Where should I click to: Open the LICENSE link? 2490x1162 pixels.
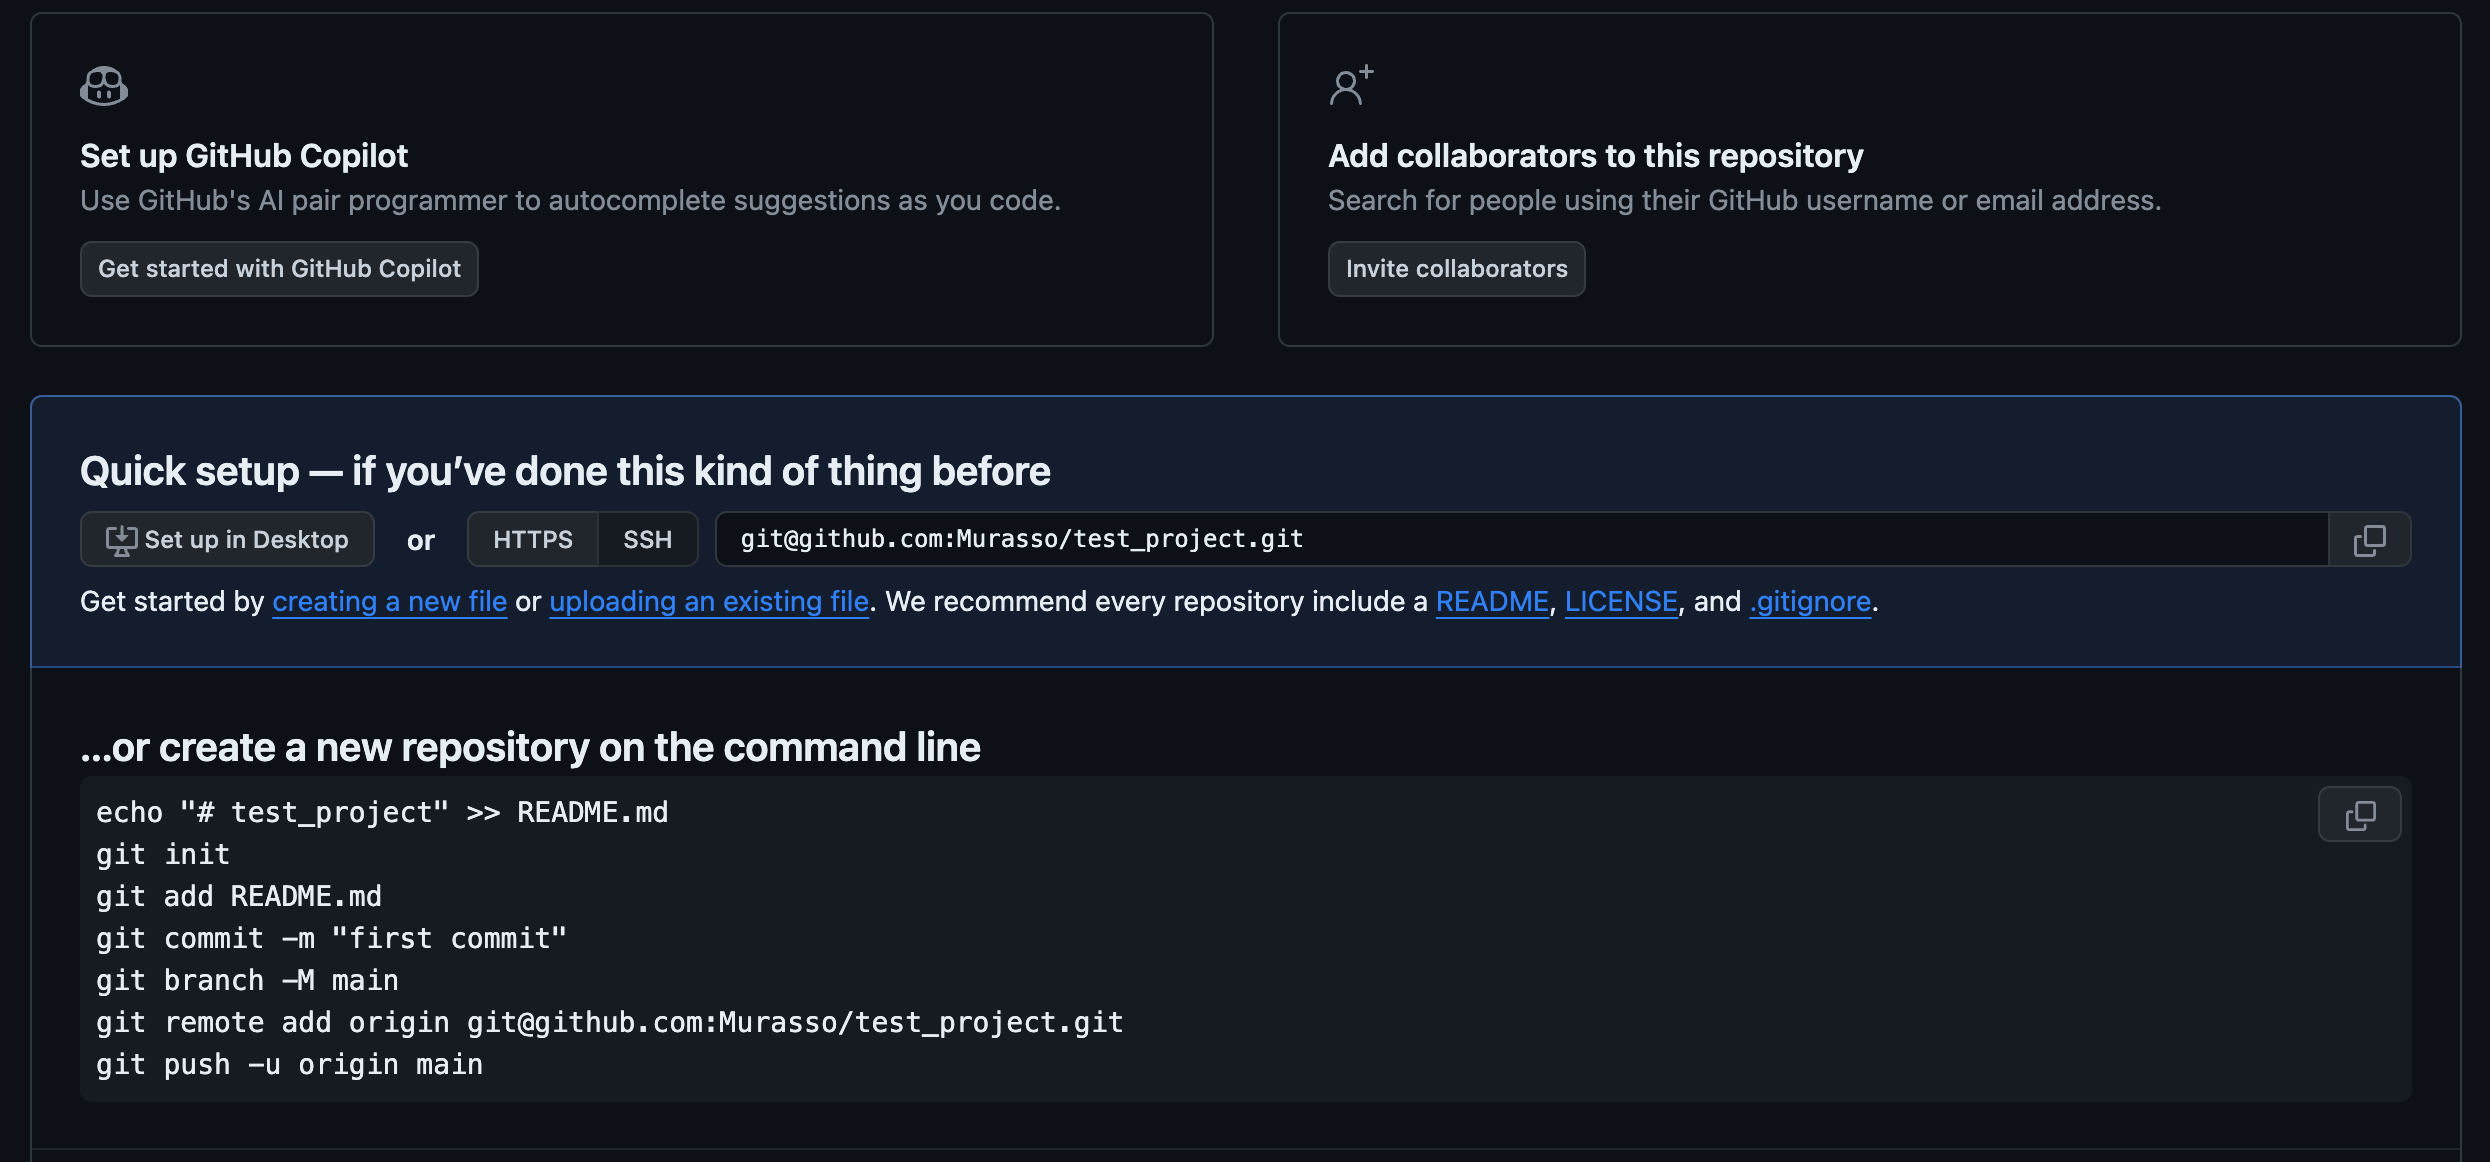pos(1621,602)
